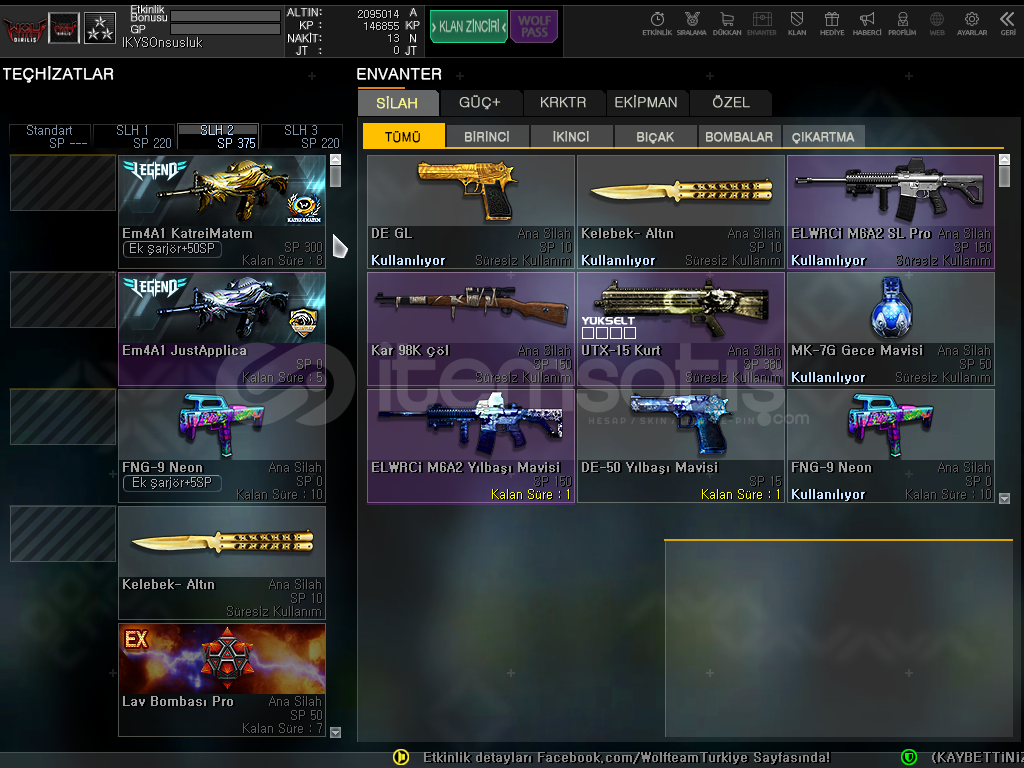Click the clan emblem next to the logo
The image size is (1024, 768).
coord(64,28)
